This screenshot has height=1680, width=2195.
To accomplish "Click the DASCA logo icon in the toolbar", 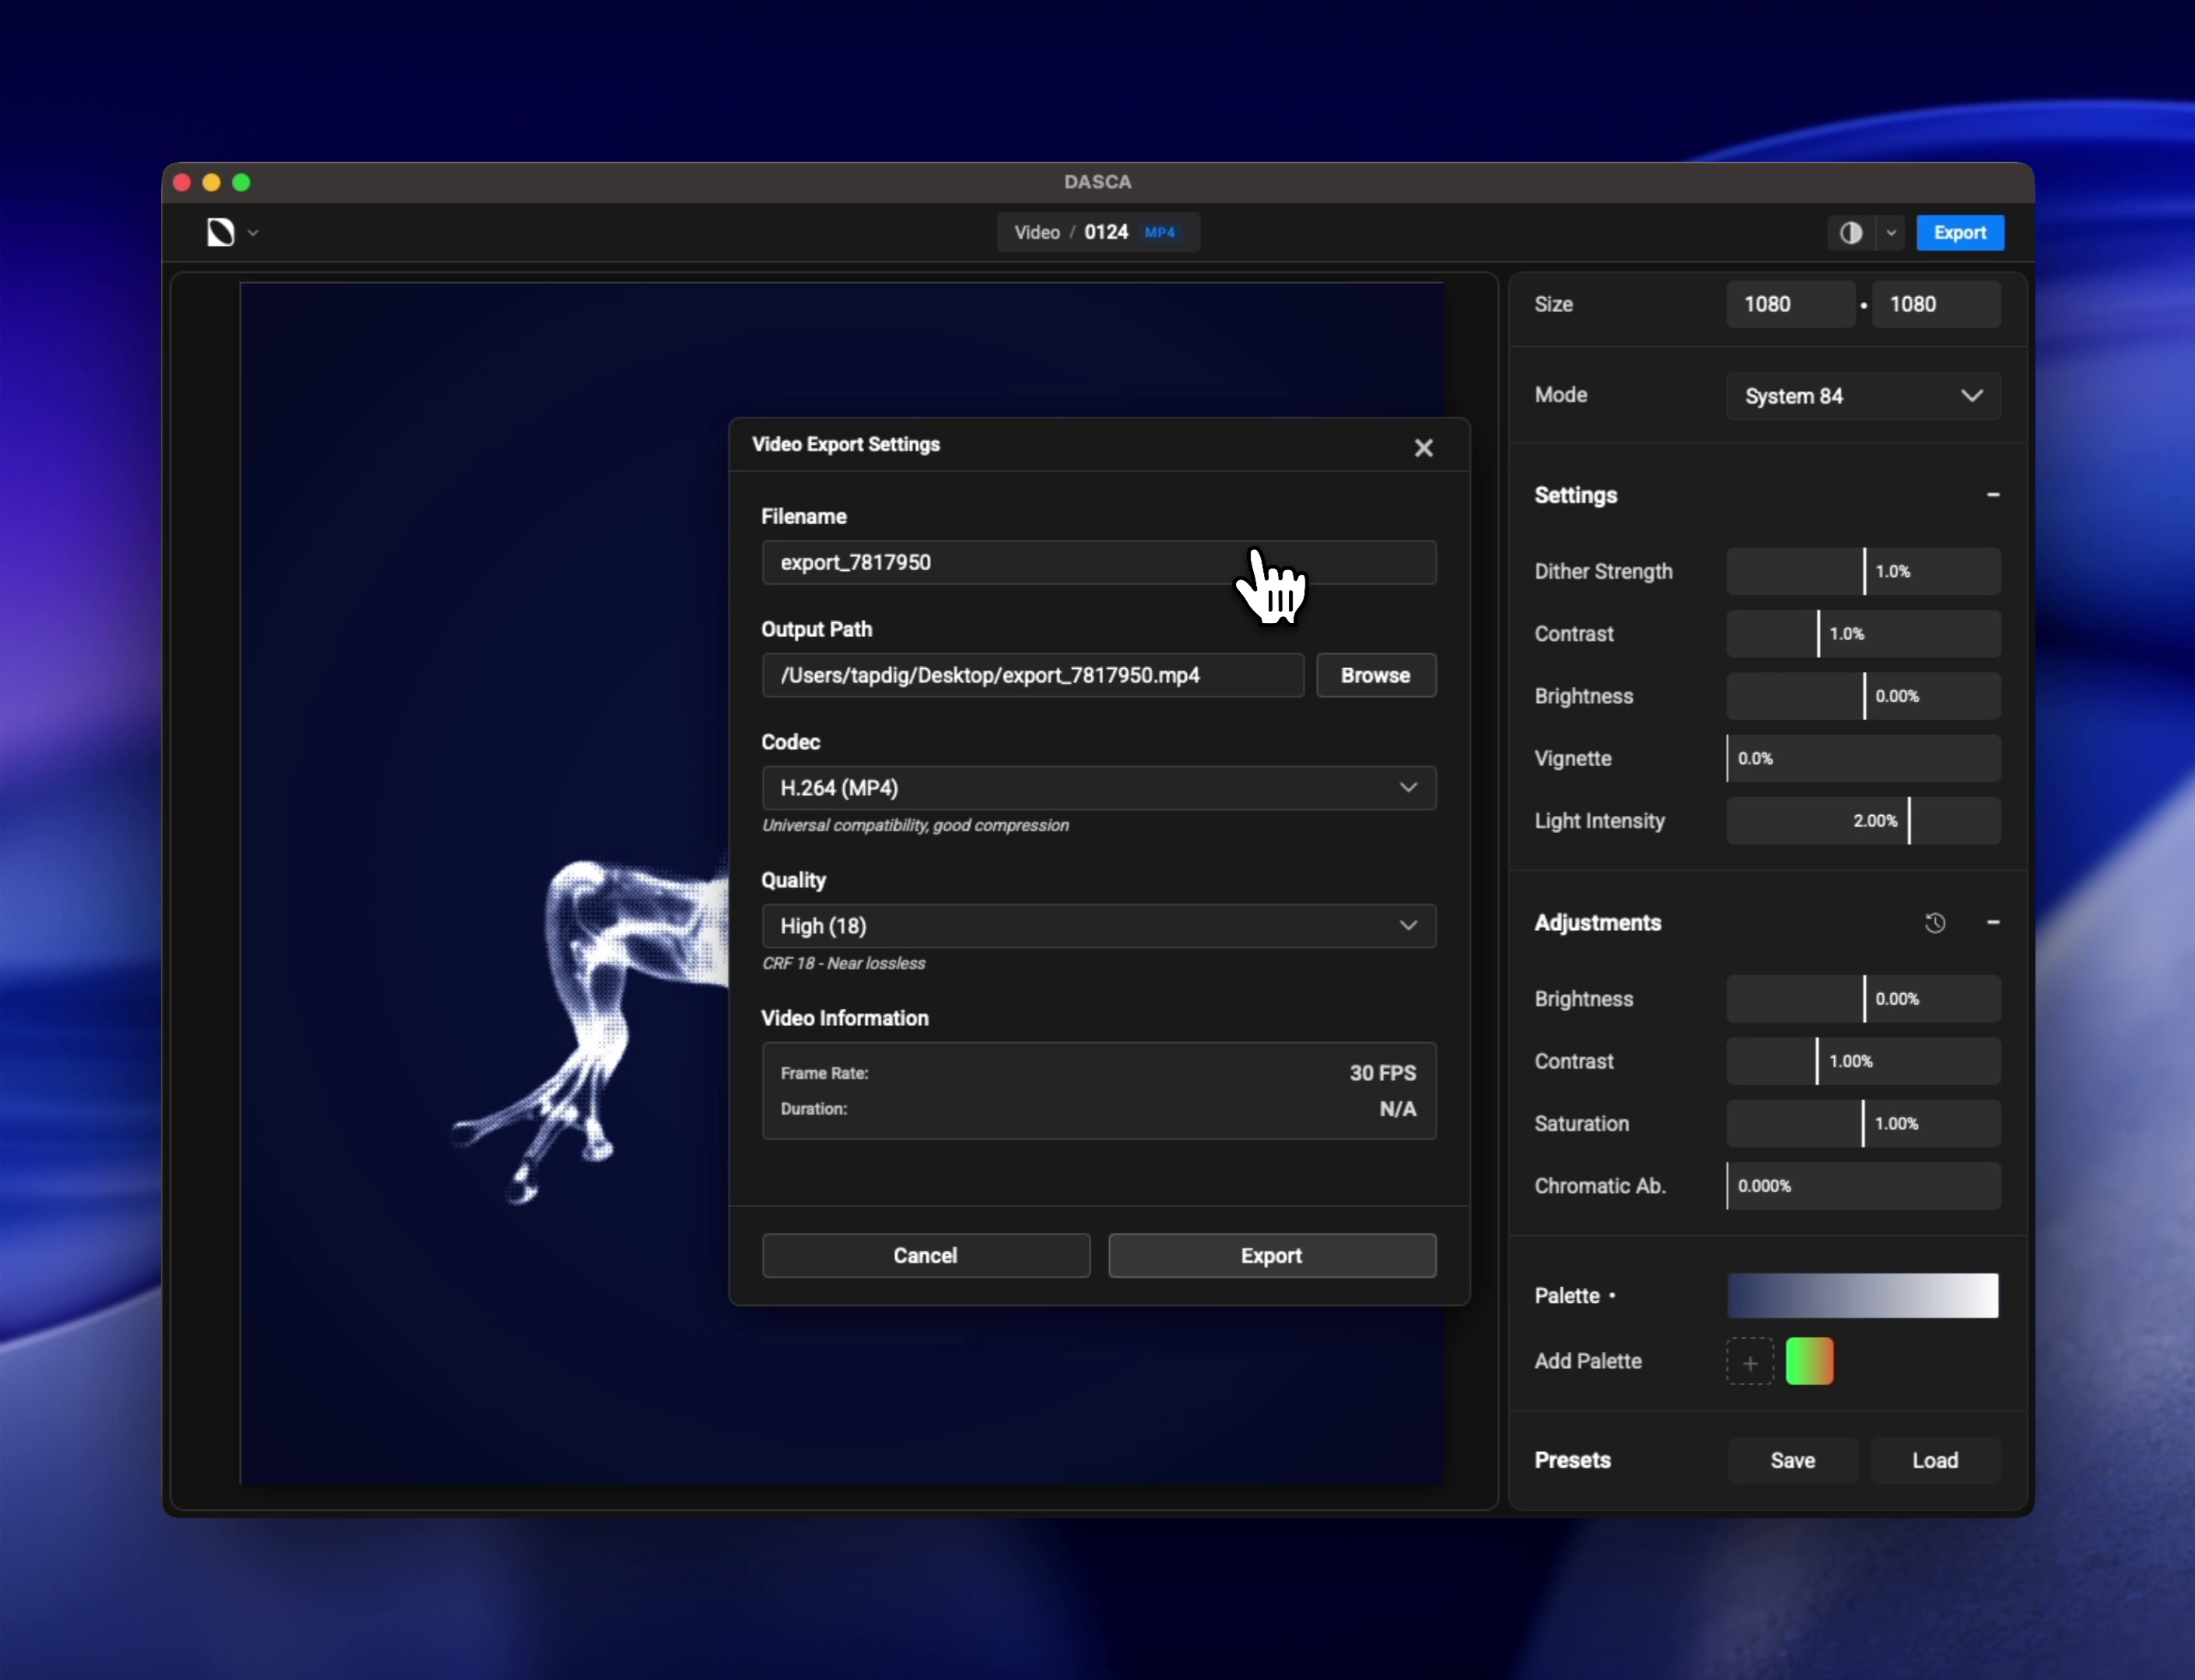I will (x=220, y=232).
